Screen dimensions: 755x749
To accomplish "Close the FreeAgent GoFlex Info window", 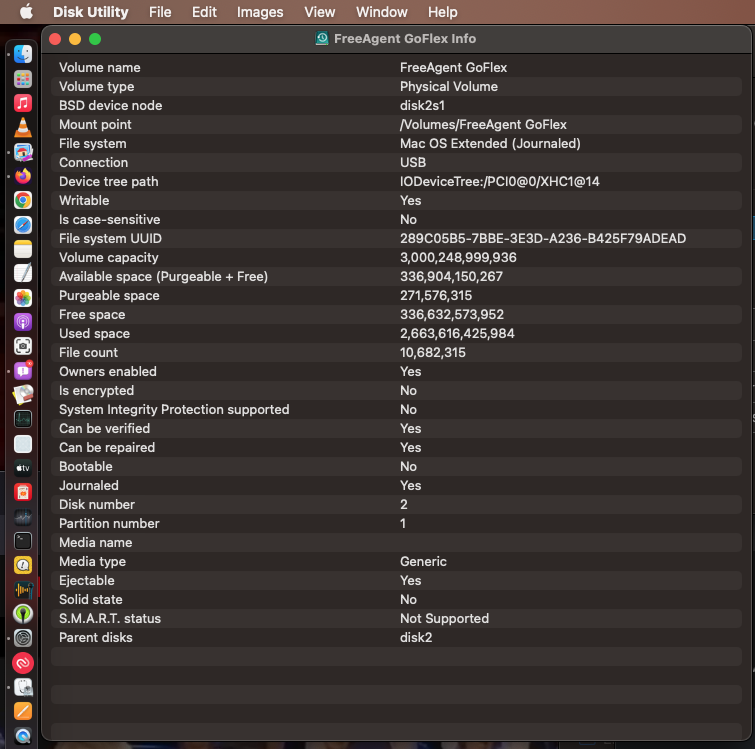I will [x=55, y=39].
